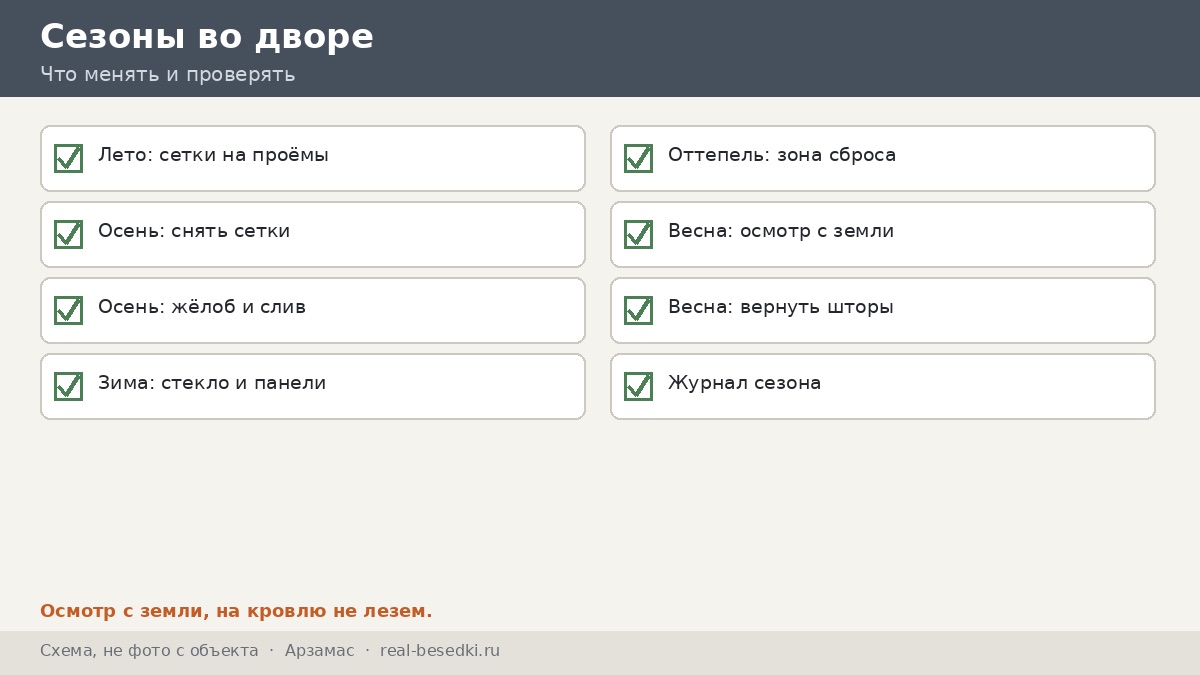Click the heading Сезоны во дворе
The image size is (1200, 675).
click(207, 36)
